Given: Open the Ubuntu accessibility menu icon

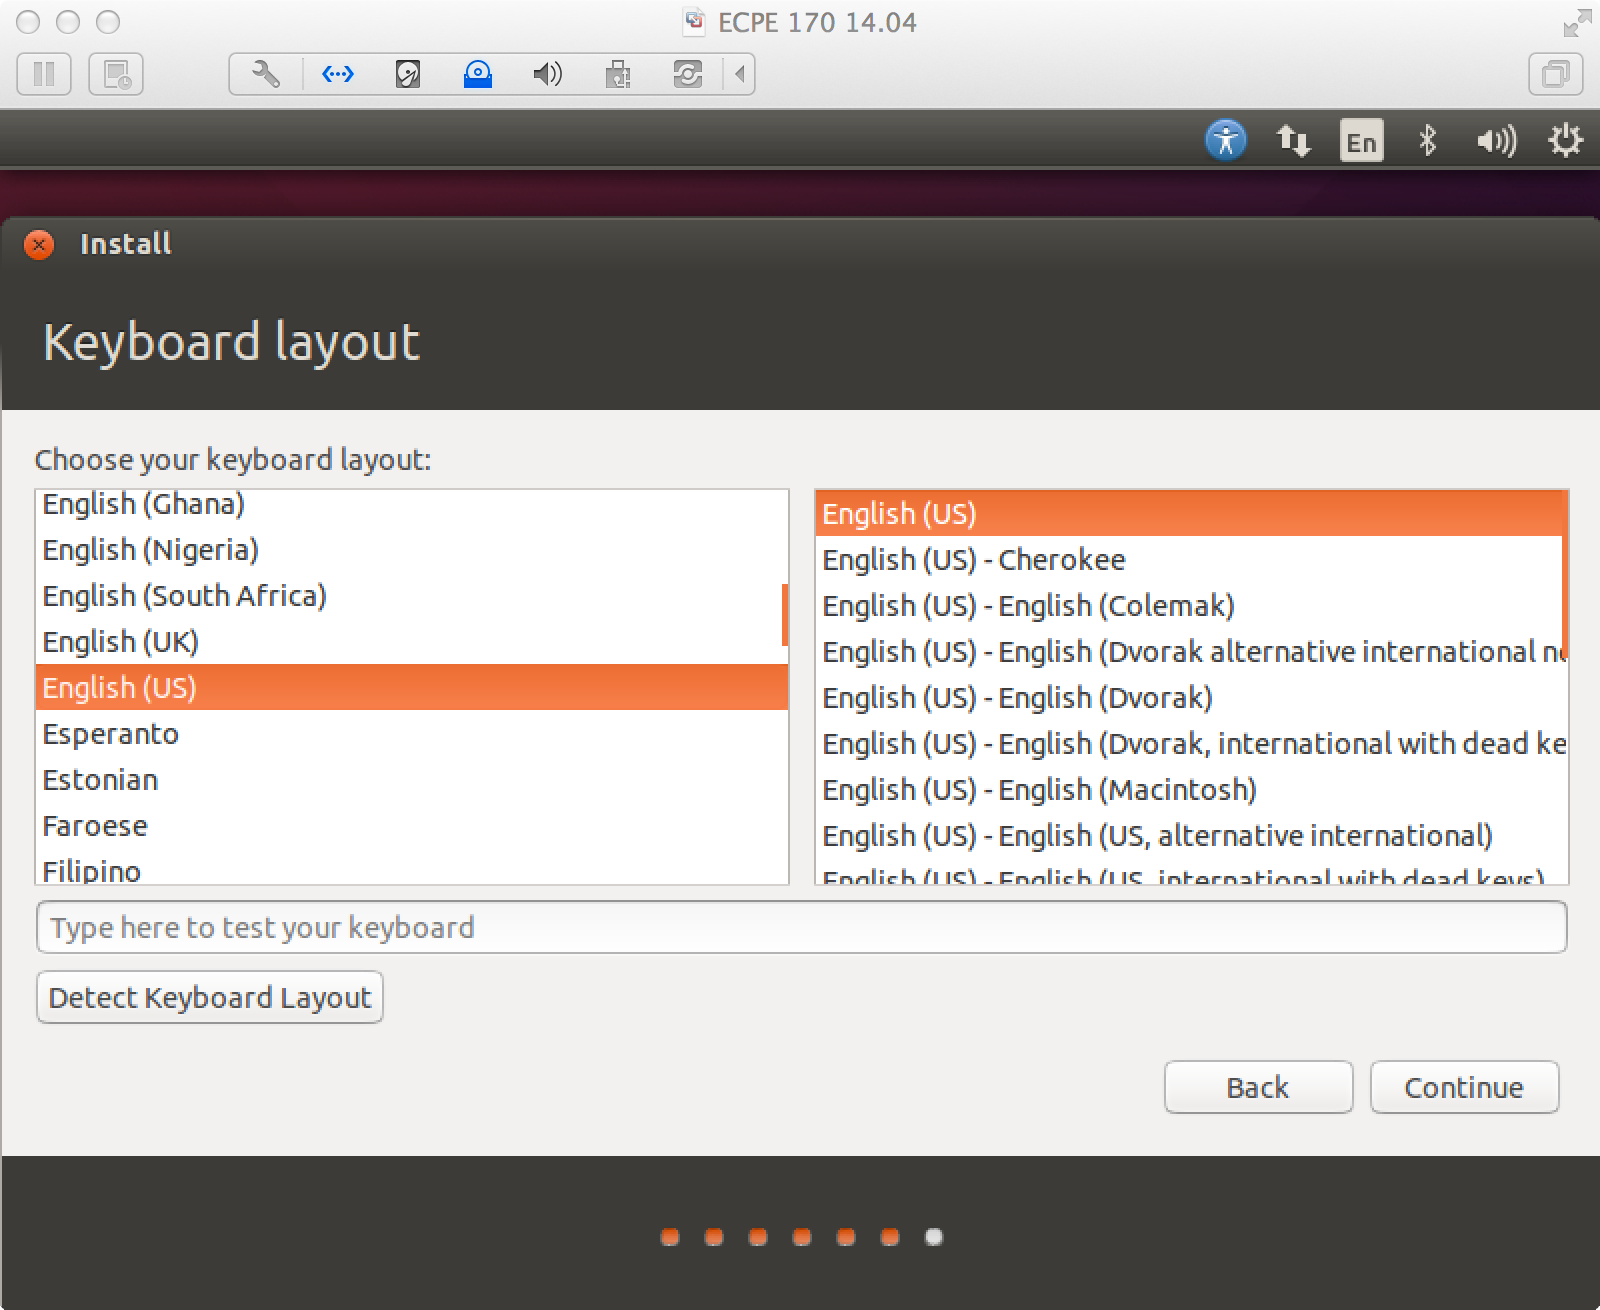Looking at the screenshot, I should click(x=1226, y=141).
